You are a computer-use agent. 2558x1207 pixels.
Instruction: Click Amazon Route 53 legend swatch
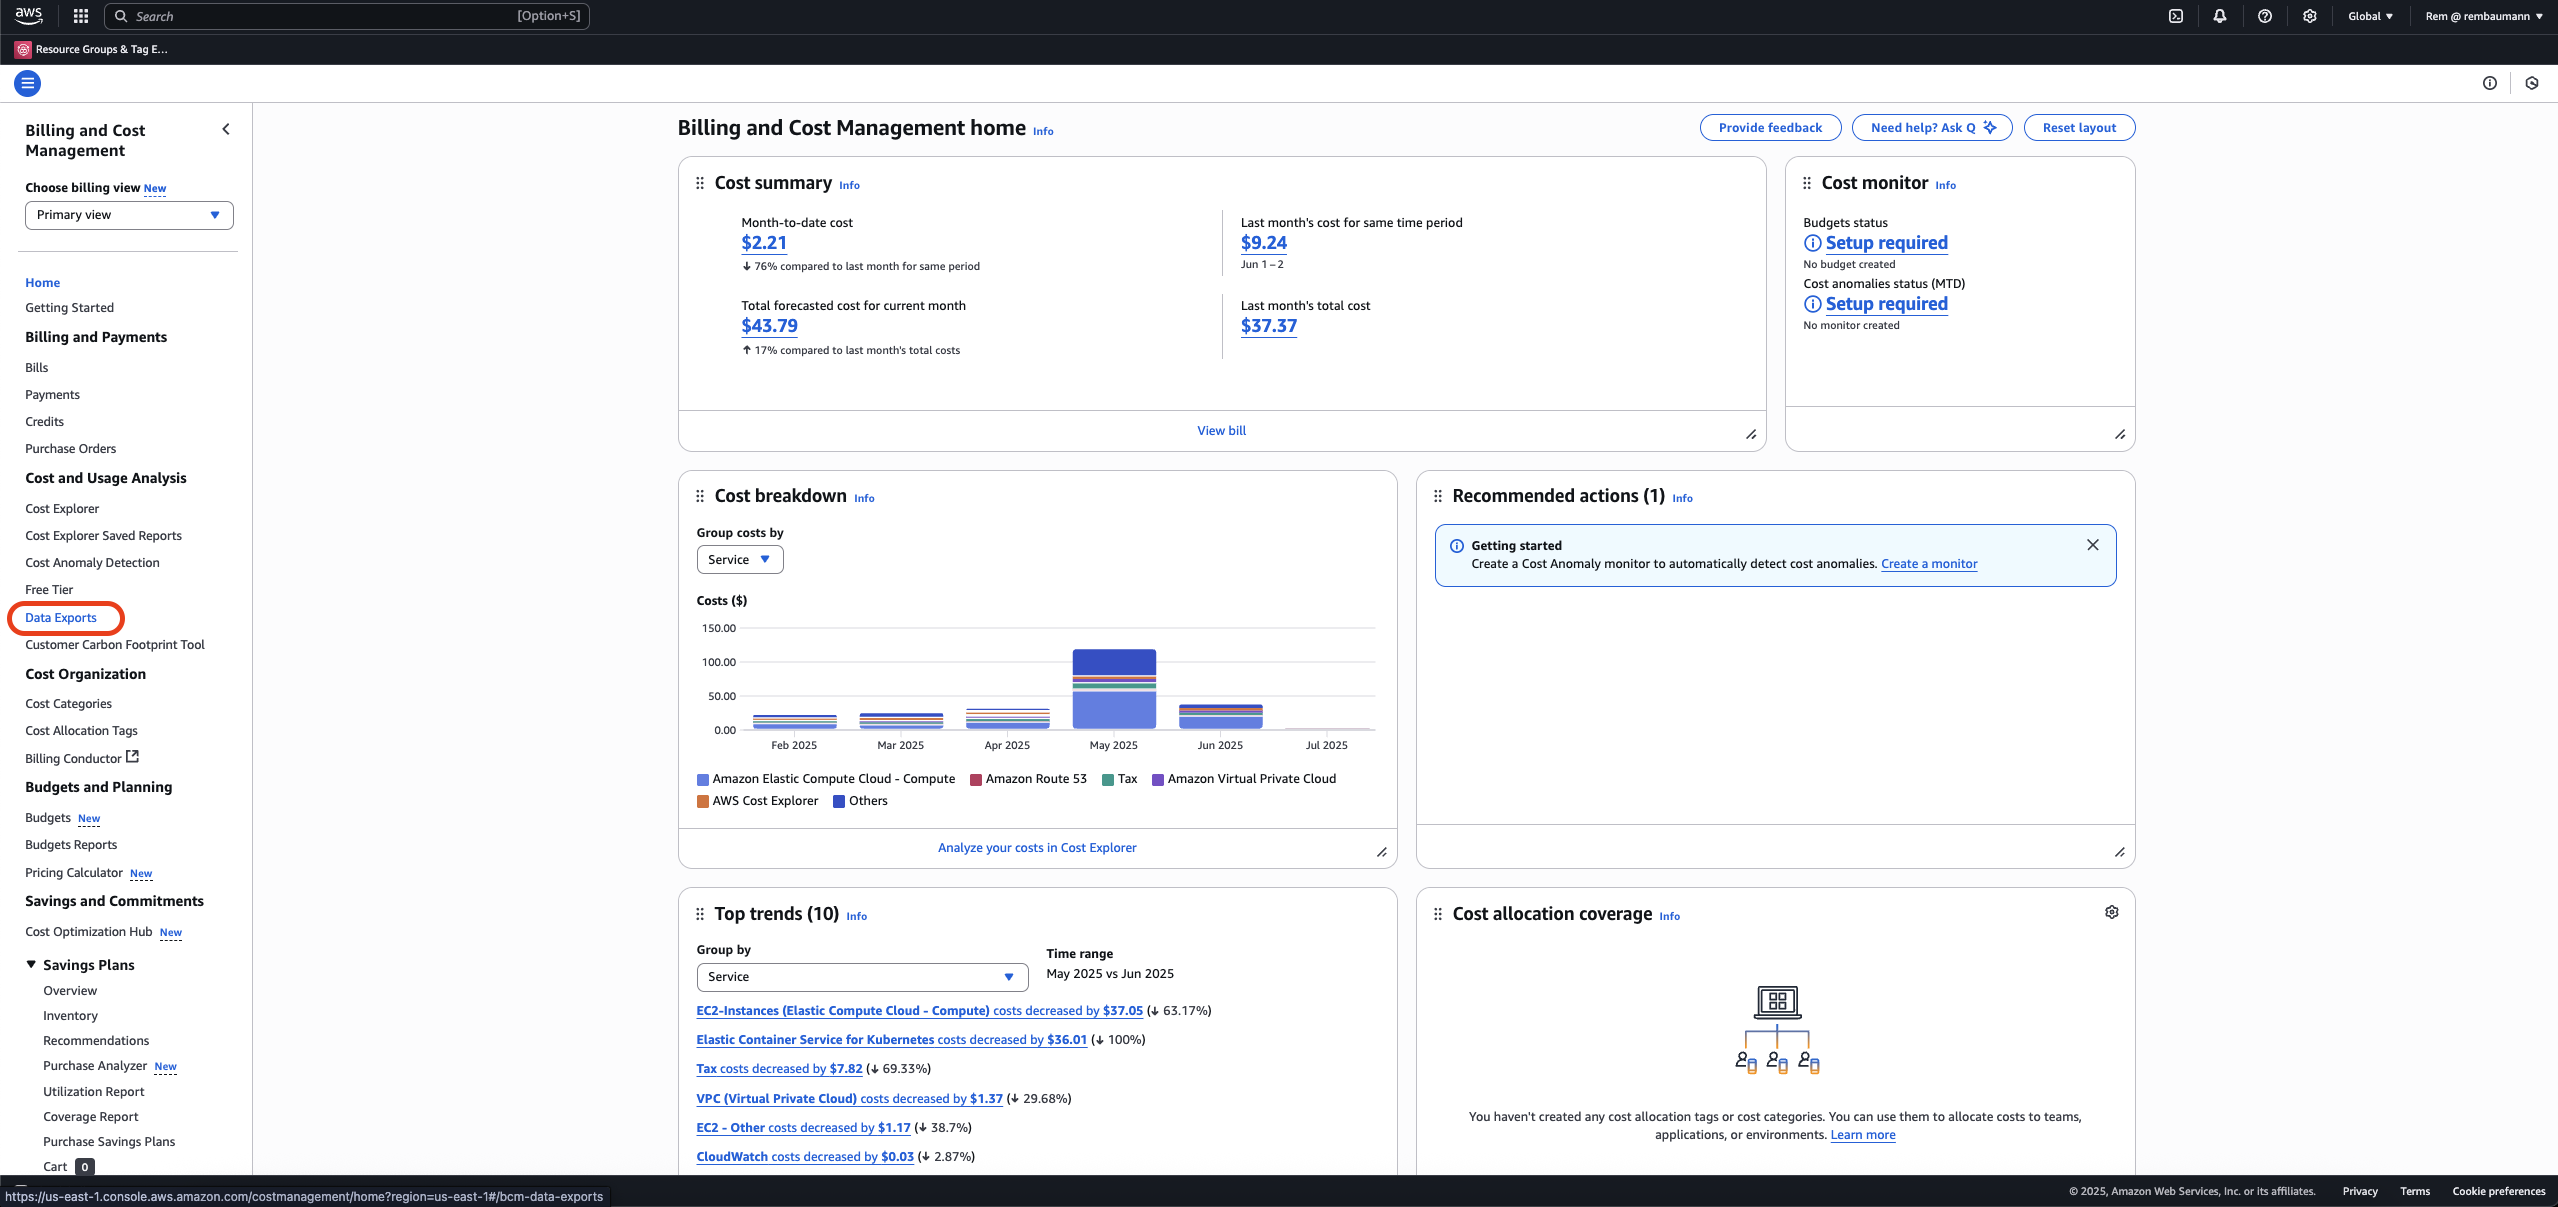[975, 780]
